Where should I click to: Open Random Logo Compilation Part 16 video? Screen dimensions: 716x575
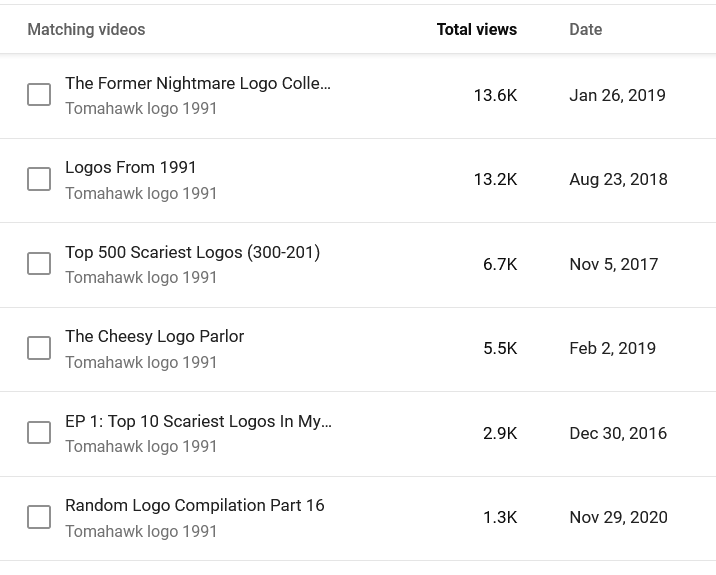(195, 506)
